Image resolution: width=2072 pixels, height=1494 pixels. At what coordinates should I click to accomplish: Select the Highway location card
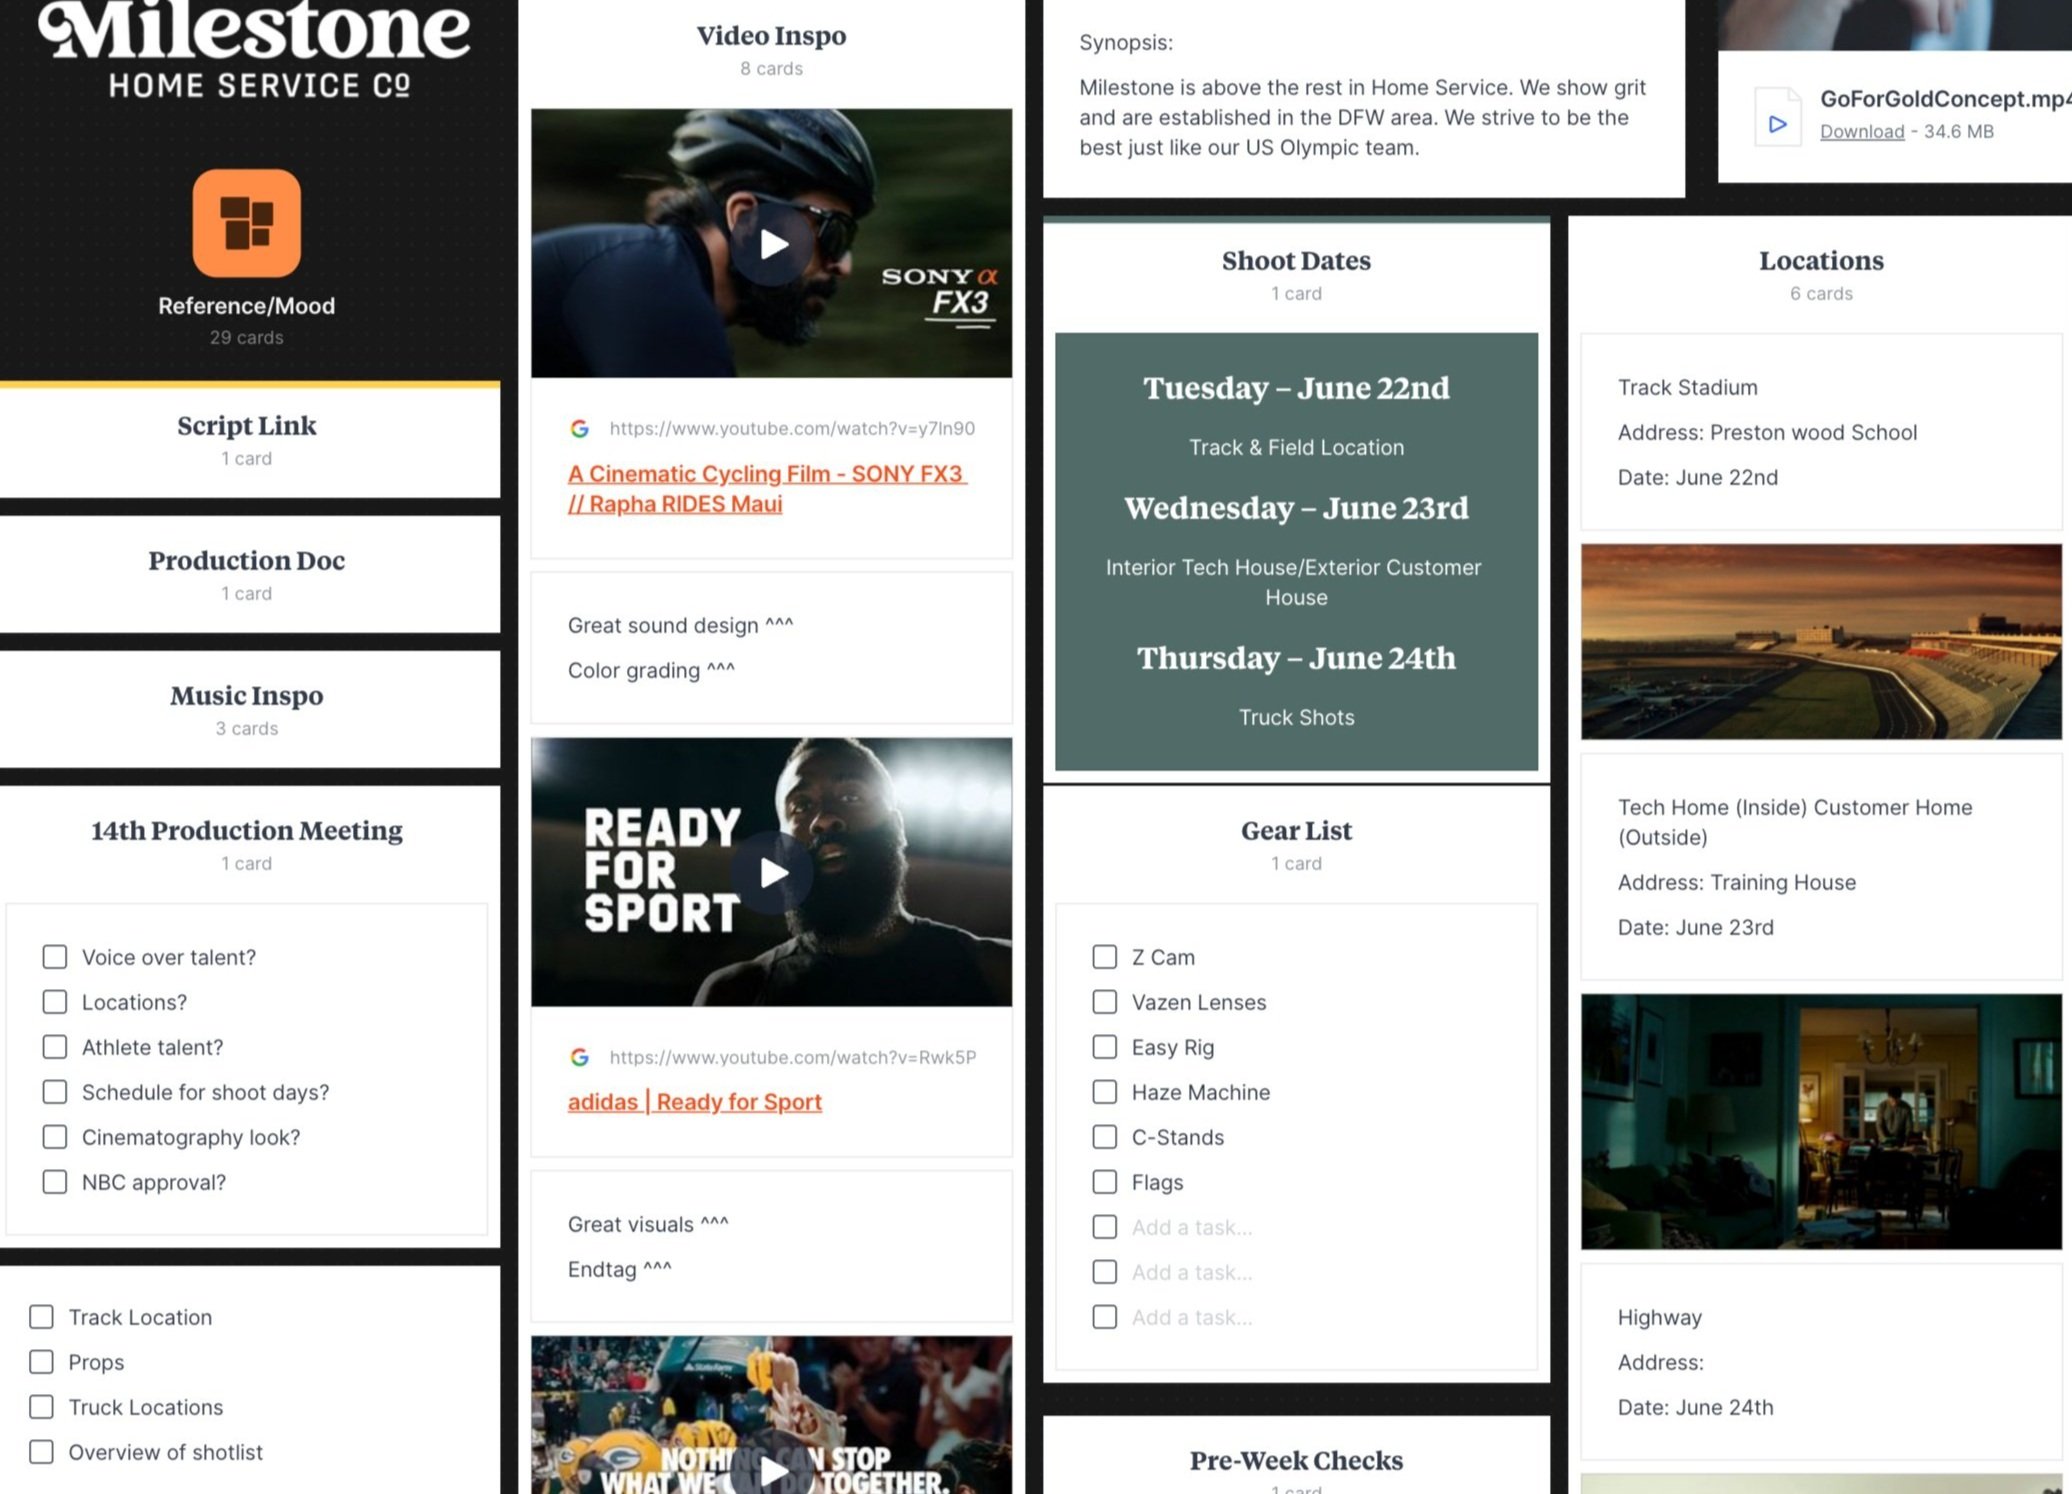click(x=1821, y=1361)
